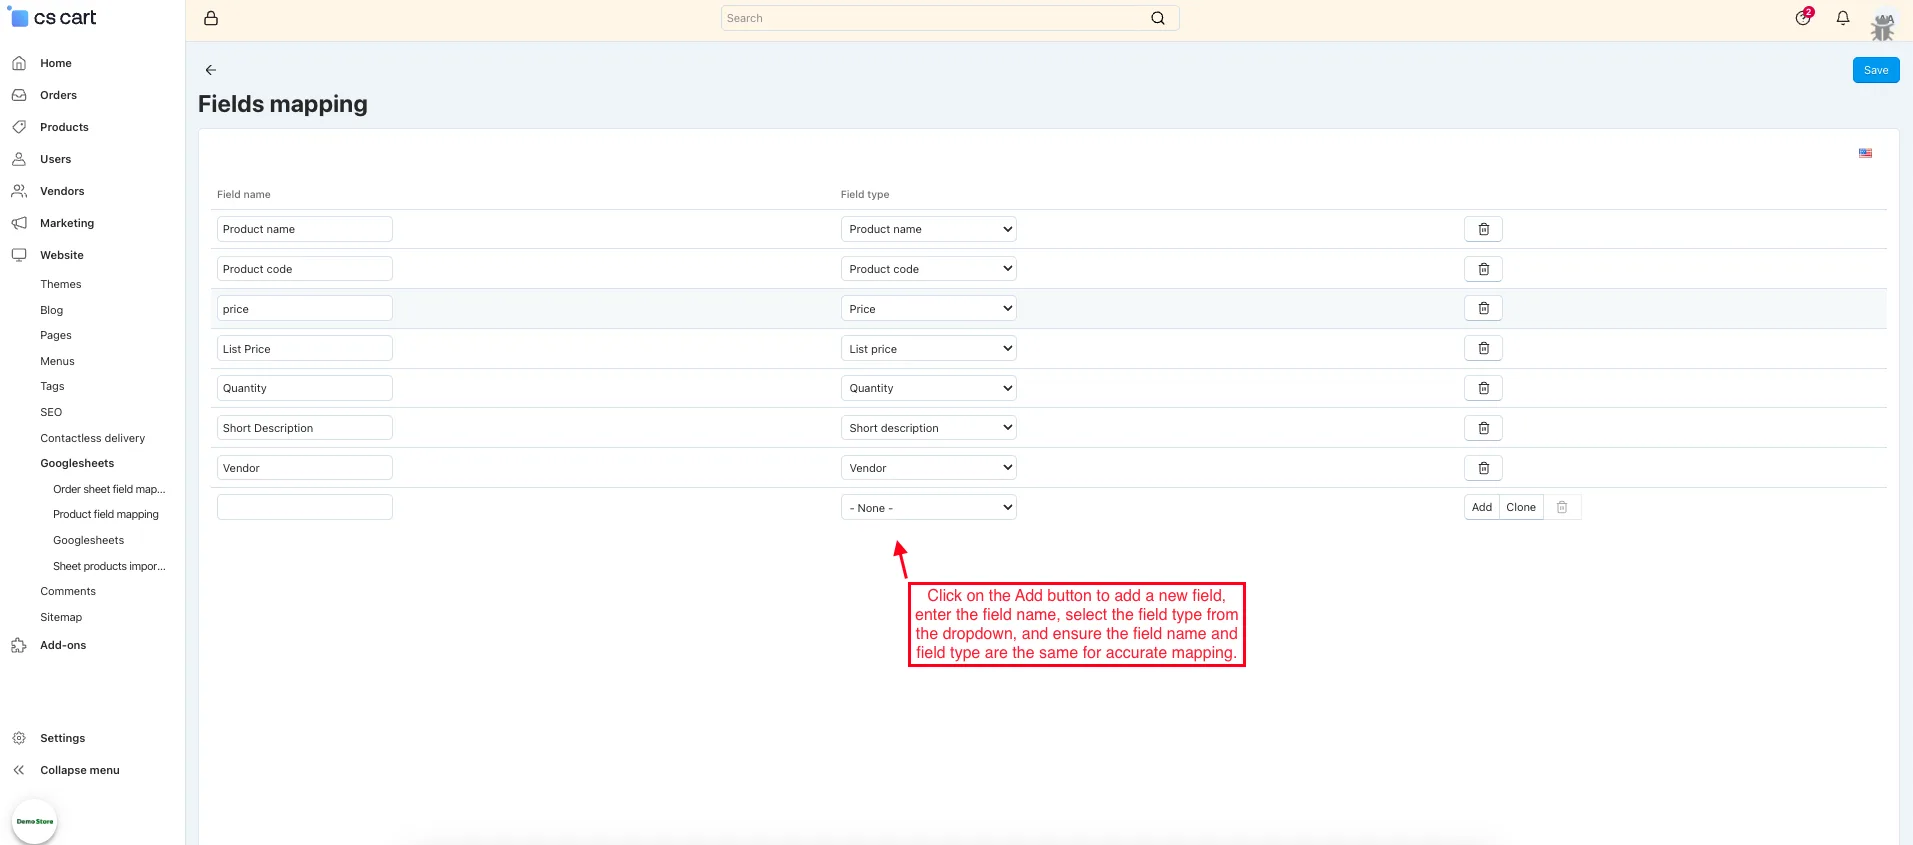Delete the Quantity field row
Image resolution: width=1913 pixels, height=845 pixels.
1483,388
